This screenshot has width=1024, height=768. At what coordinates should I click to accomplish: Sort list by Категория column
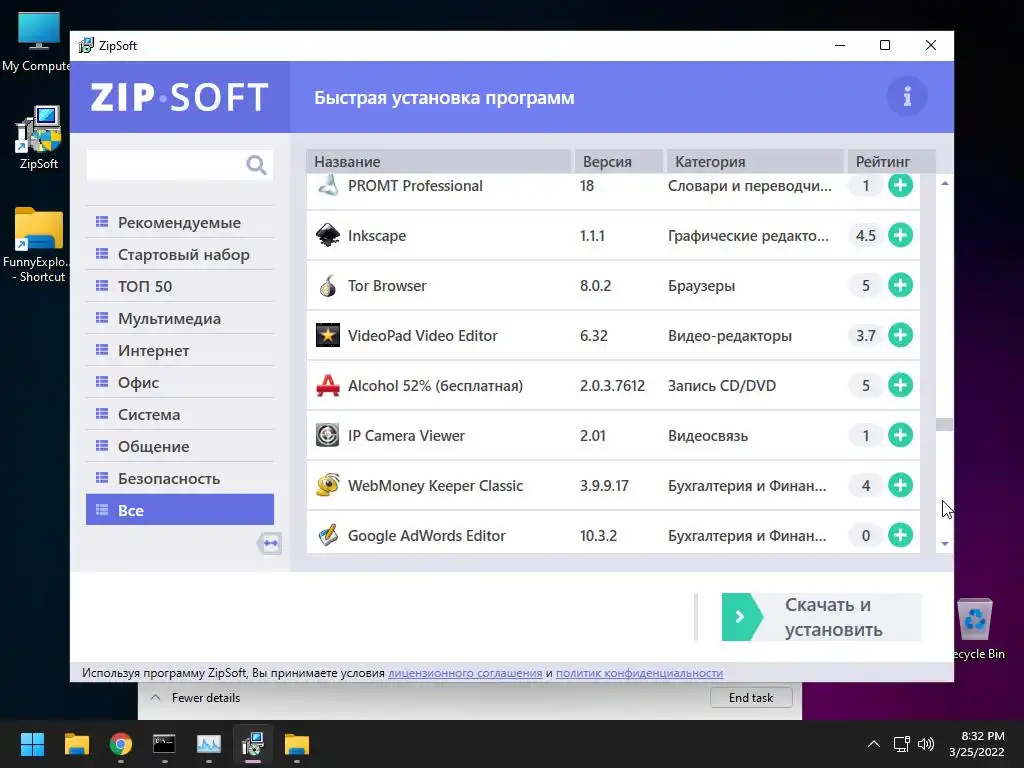point(755,161)
